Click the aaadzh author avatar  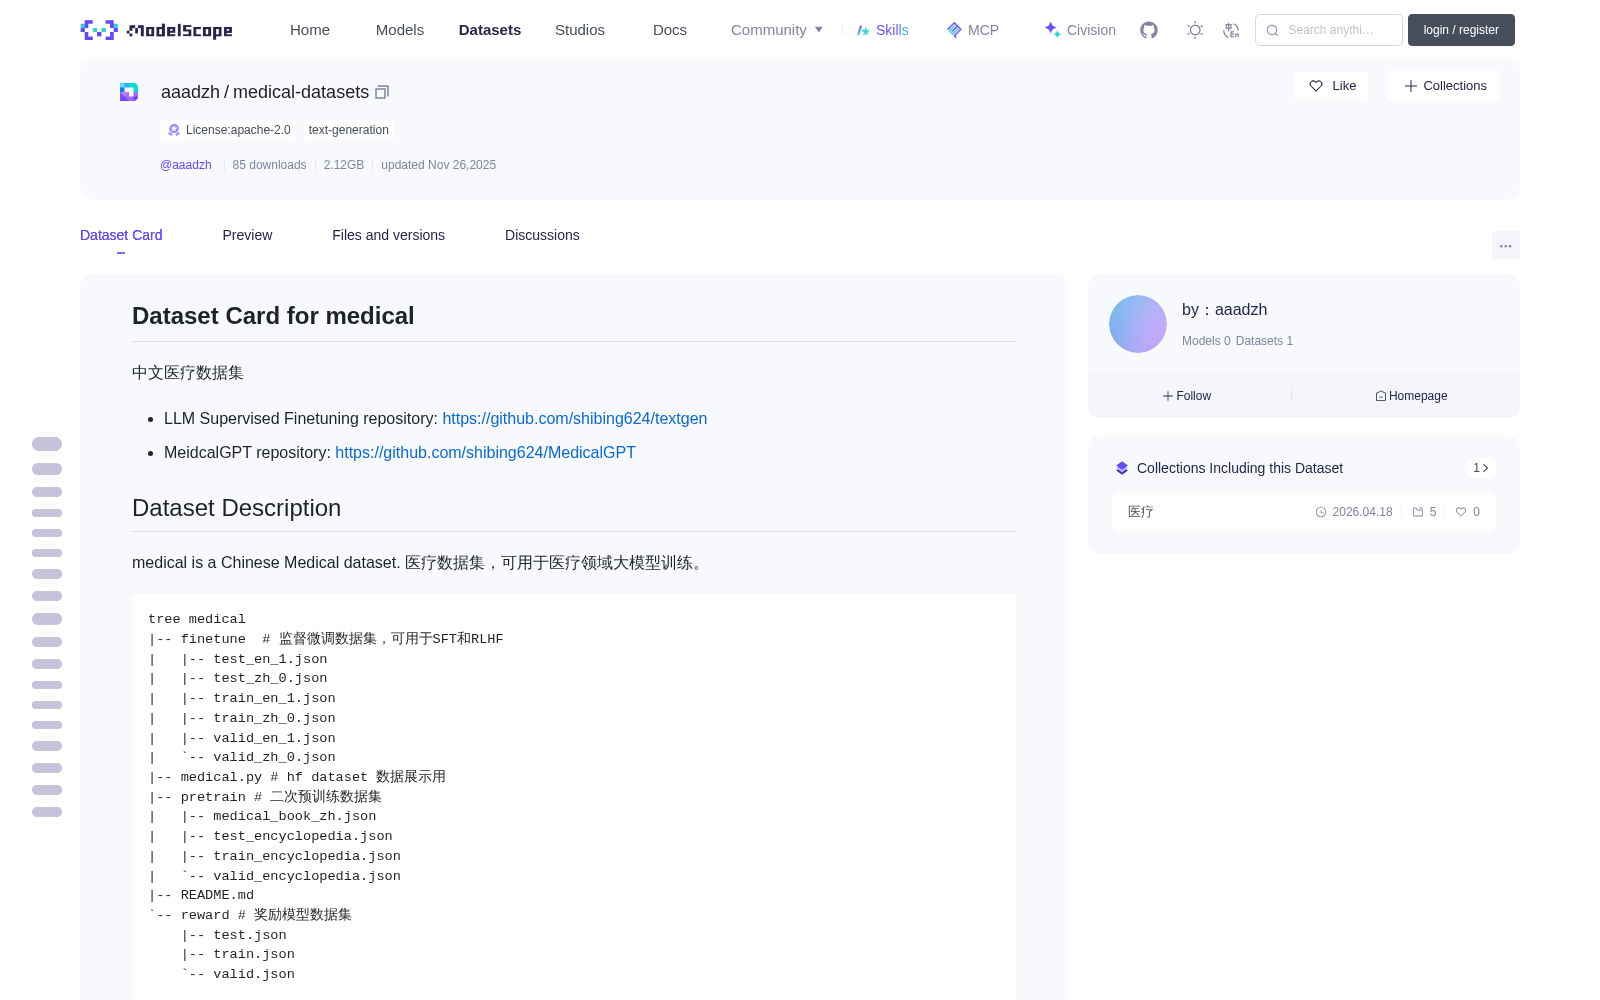(x=1138, y=324)
